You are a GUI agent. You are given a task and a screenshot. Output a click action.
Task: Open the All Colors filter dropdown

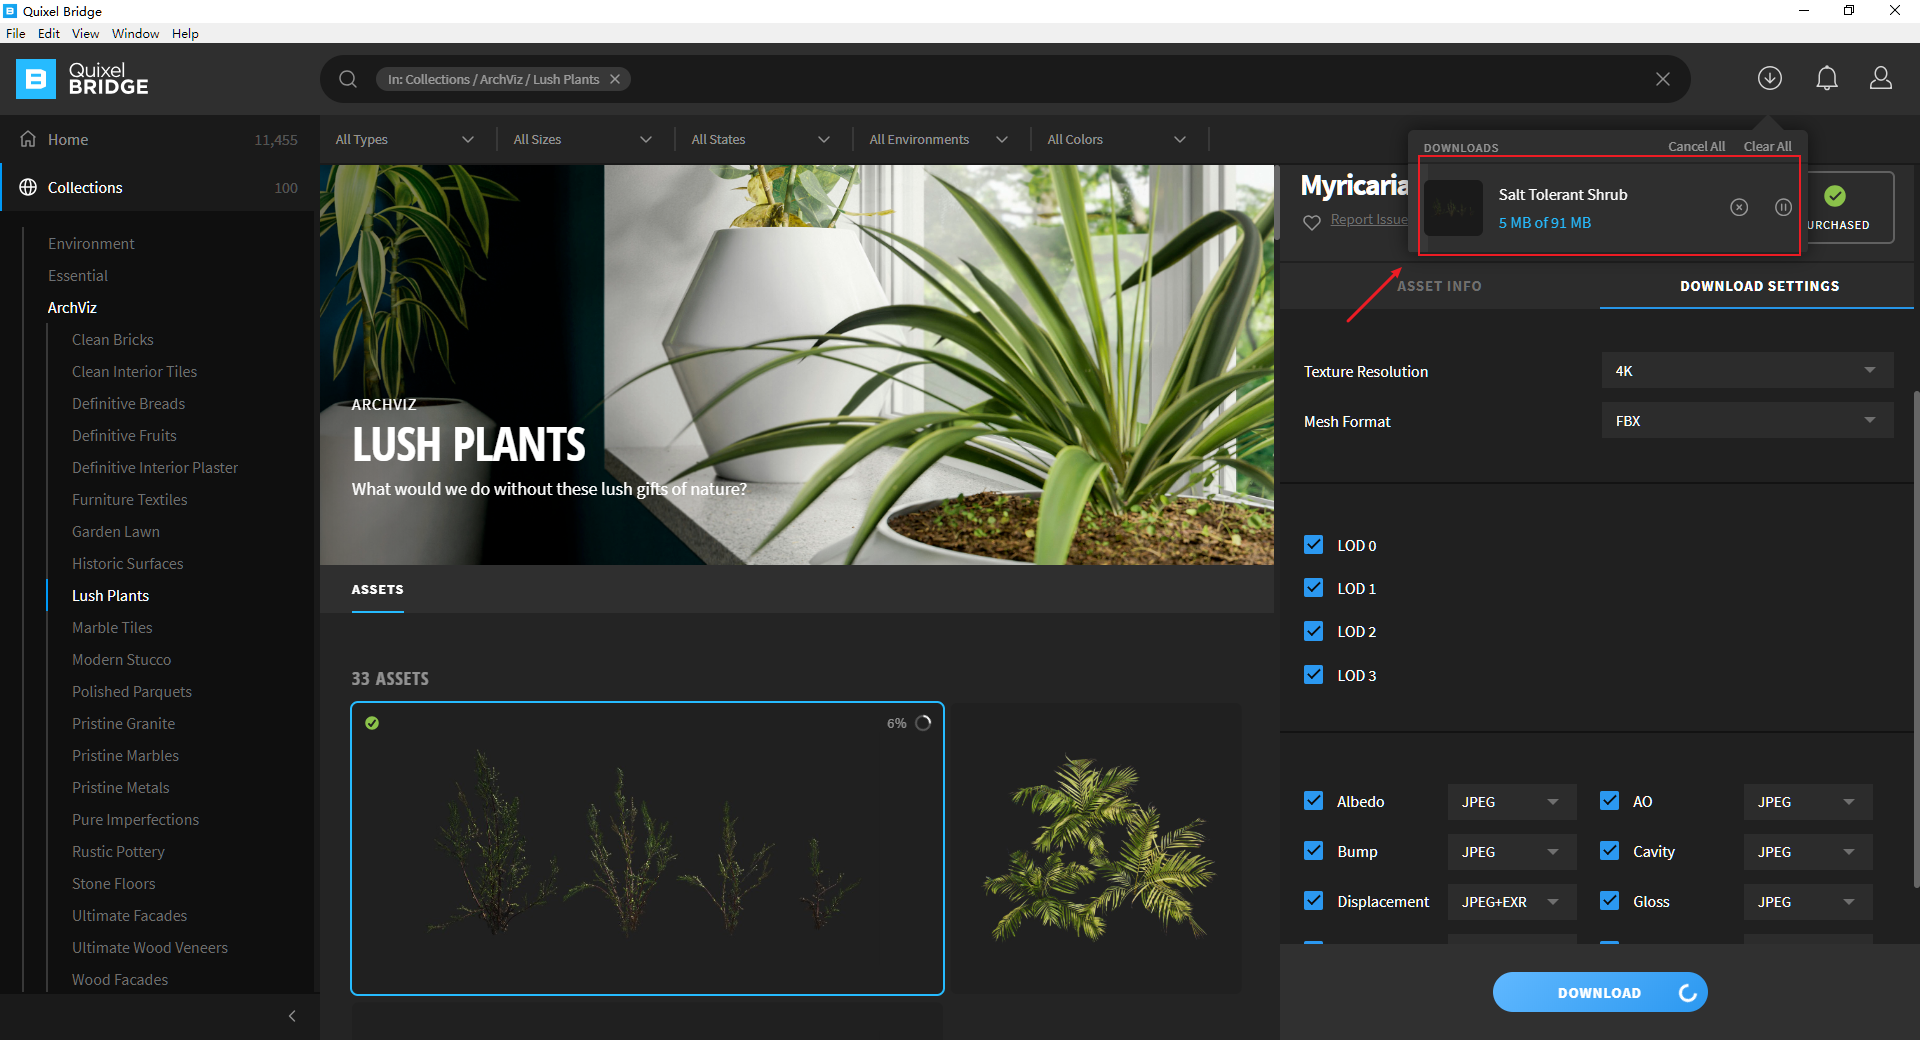click(x=1117, y=139)
